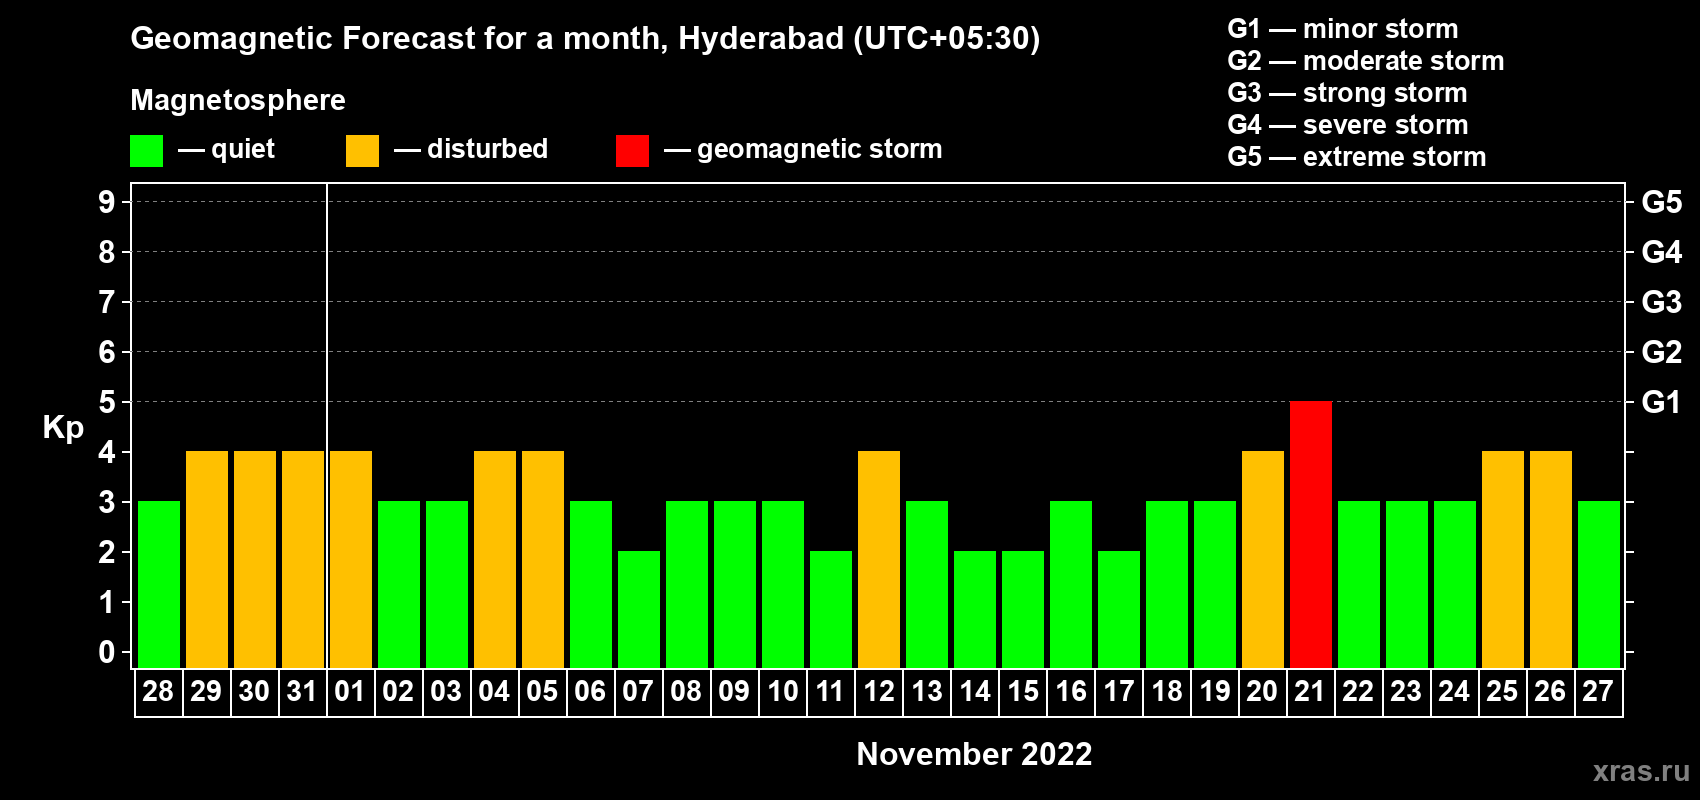1700x800 pixels.
Task: Select the orange bar for day 12
Action: coord(879,559)
